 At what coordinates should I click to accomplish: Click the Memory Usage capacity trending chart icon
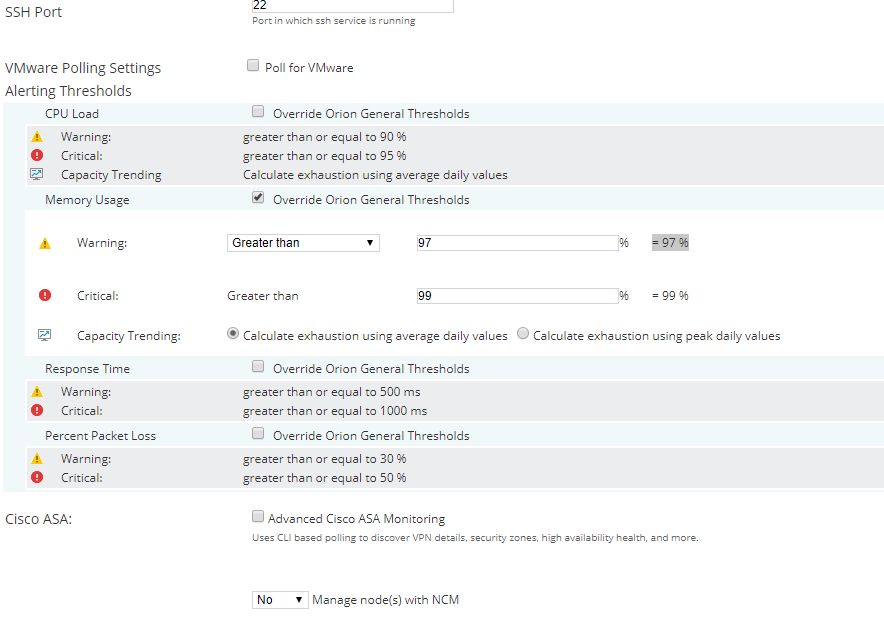tap(45, 335)
